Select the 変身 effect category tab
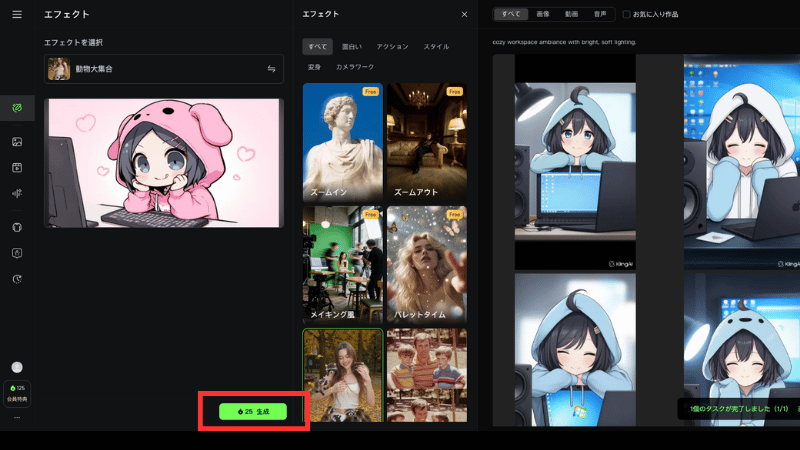The height and width of the screenshot is (450, 800). [x=314, y=67]
